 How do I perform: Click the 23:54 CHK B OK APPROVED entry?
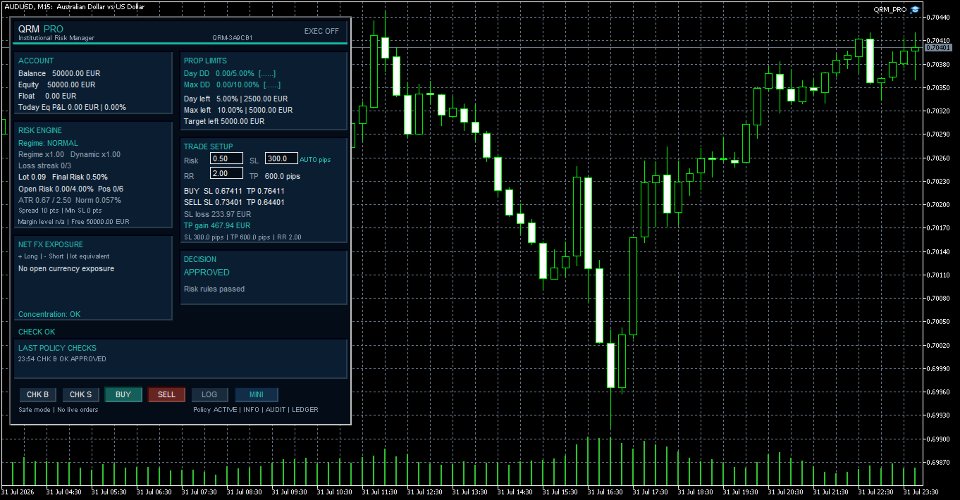tap(62, 359)
